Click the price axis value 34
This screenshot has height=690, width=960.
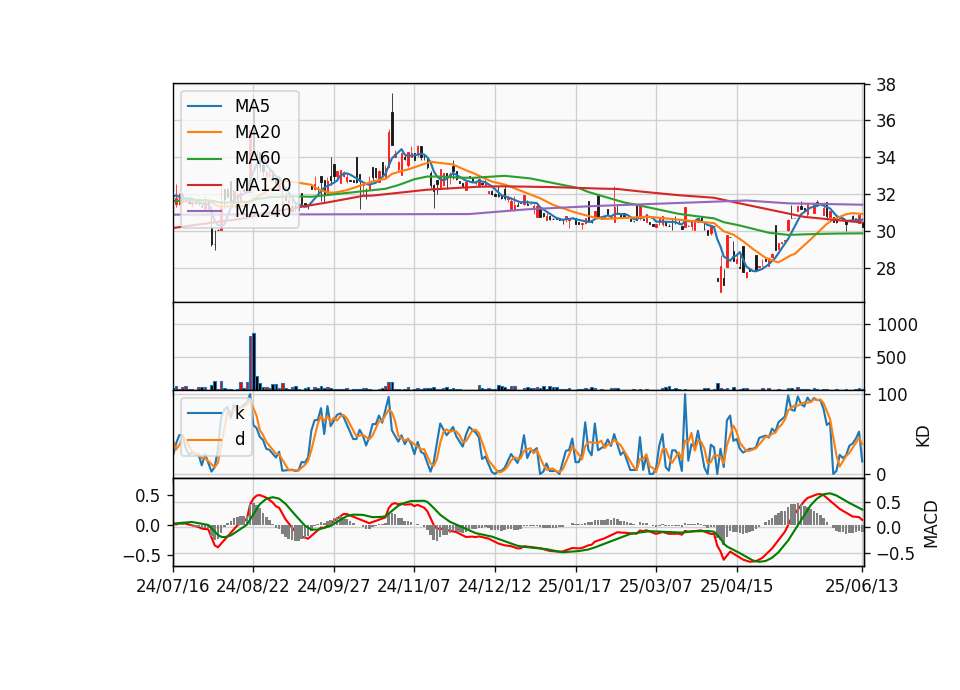(x=886, y=158)
